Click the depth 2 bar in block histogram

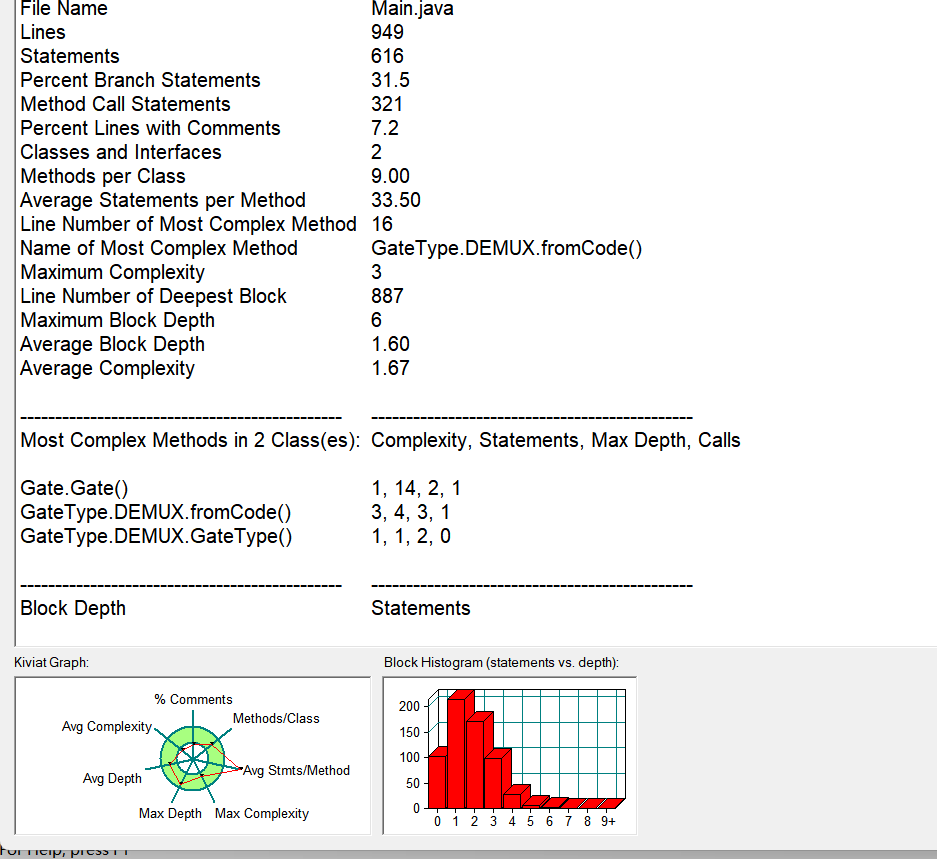pyautogui.click(x=475, y=764)
